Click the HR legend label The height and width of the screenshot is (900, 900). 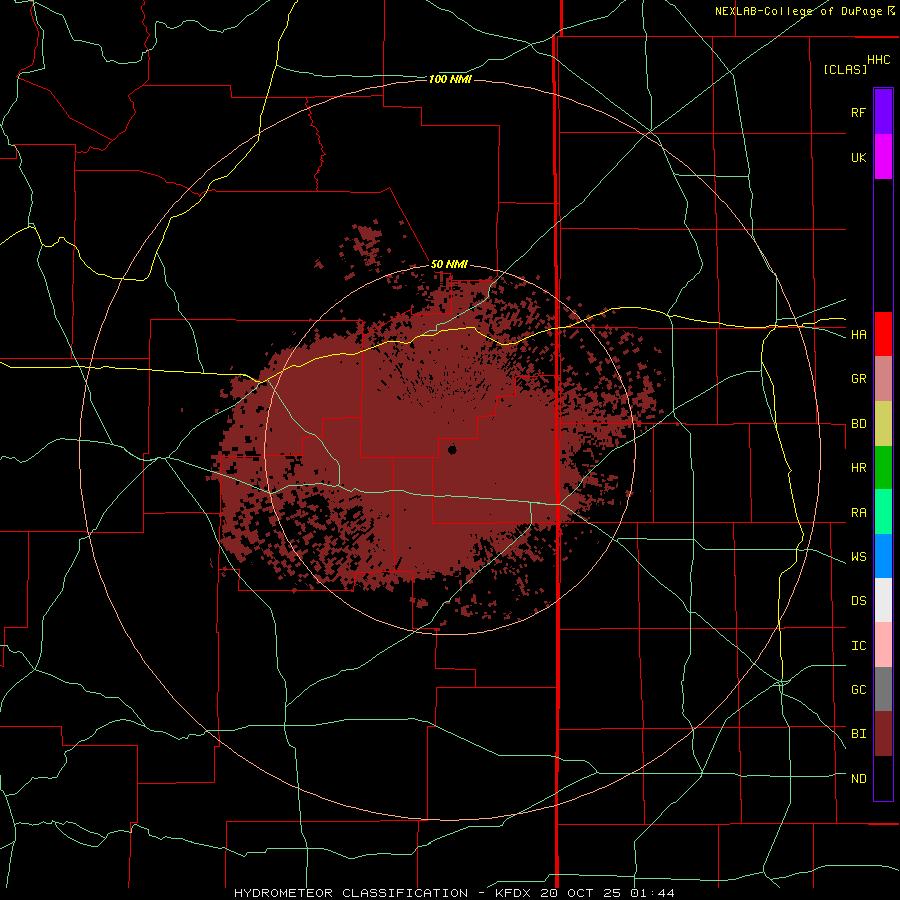[858, 468]
